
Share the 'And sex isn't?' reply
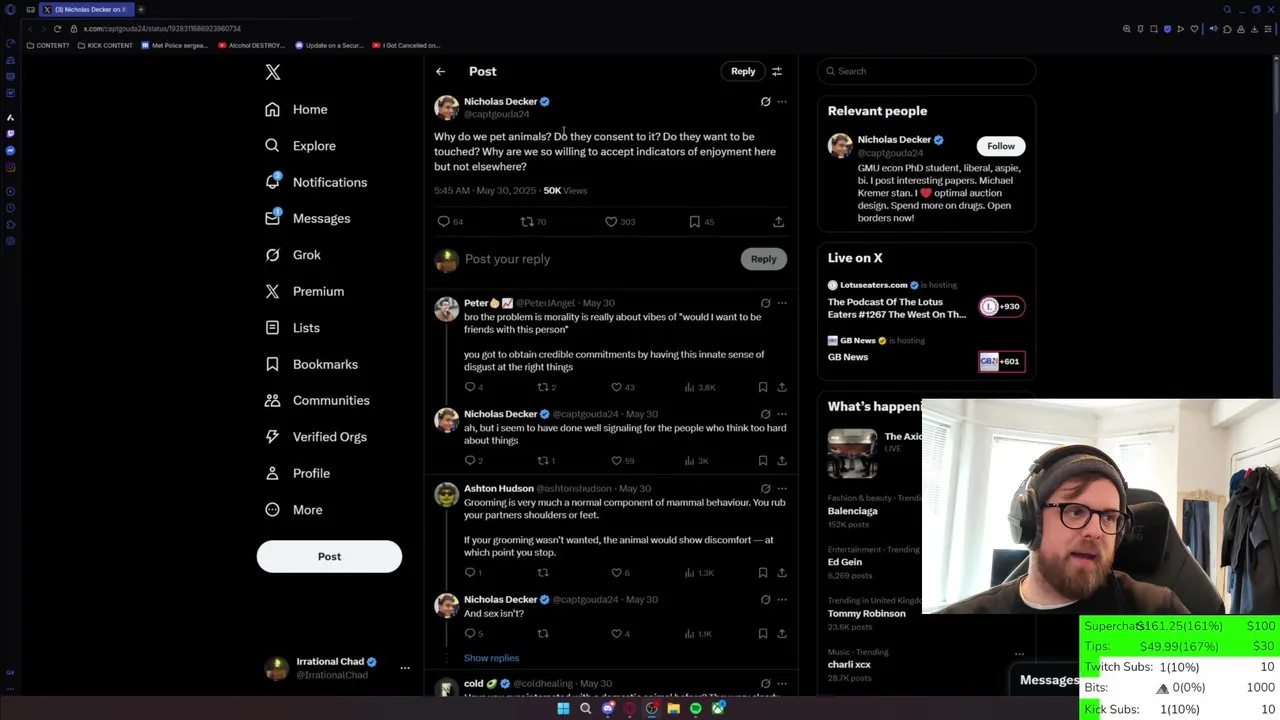782,634
